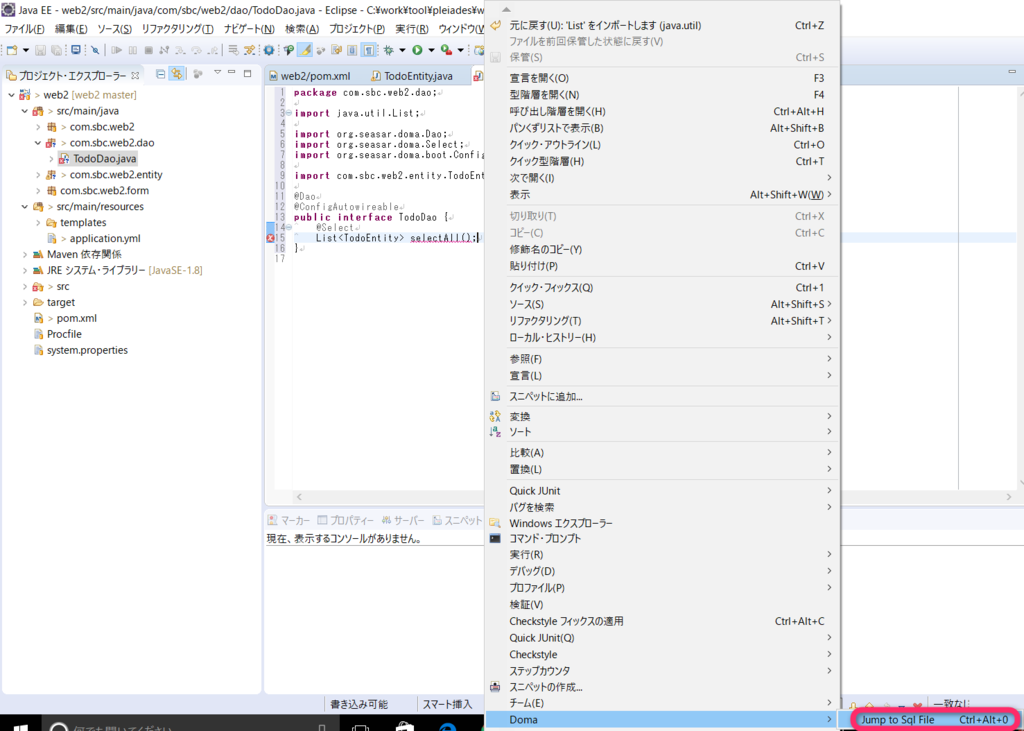This screenshot has width=1024, height=731.
Task: Select TodoDao.java in the Project Explorer tree
Action: coord(104,158)
